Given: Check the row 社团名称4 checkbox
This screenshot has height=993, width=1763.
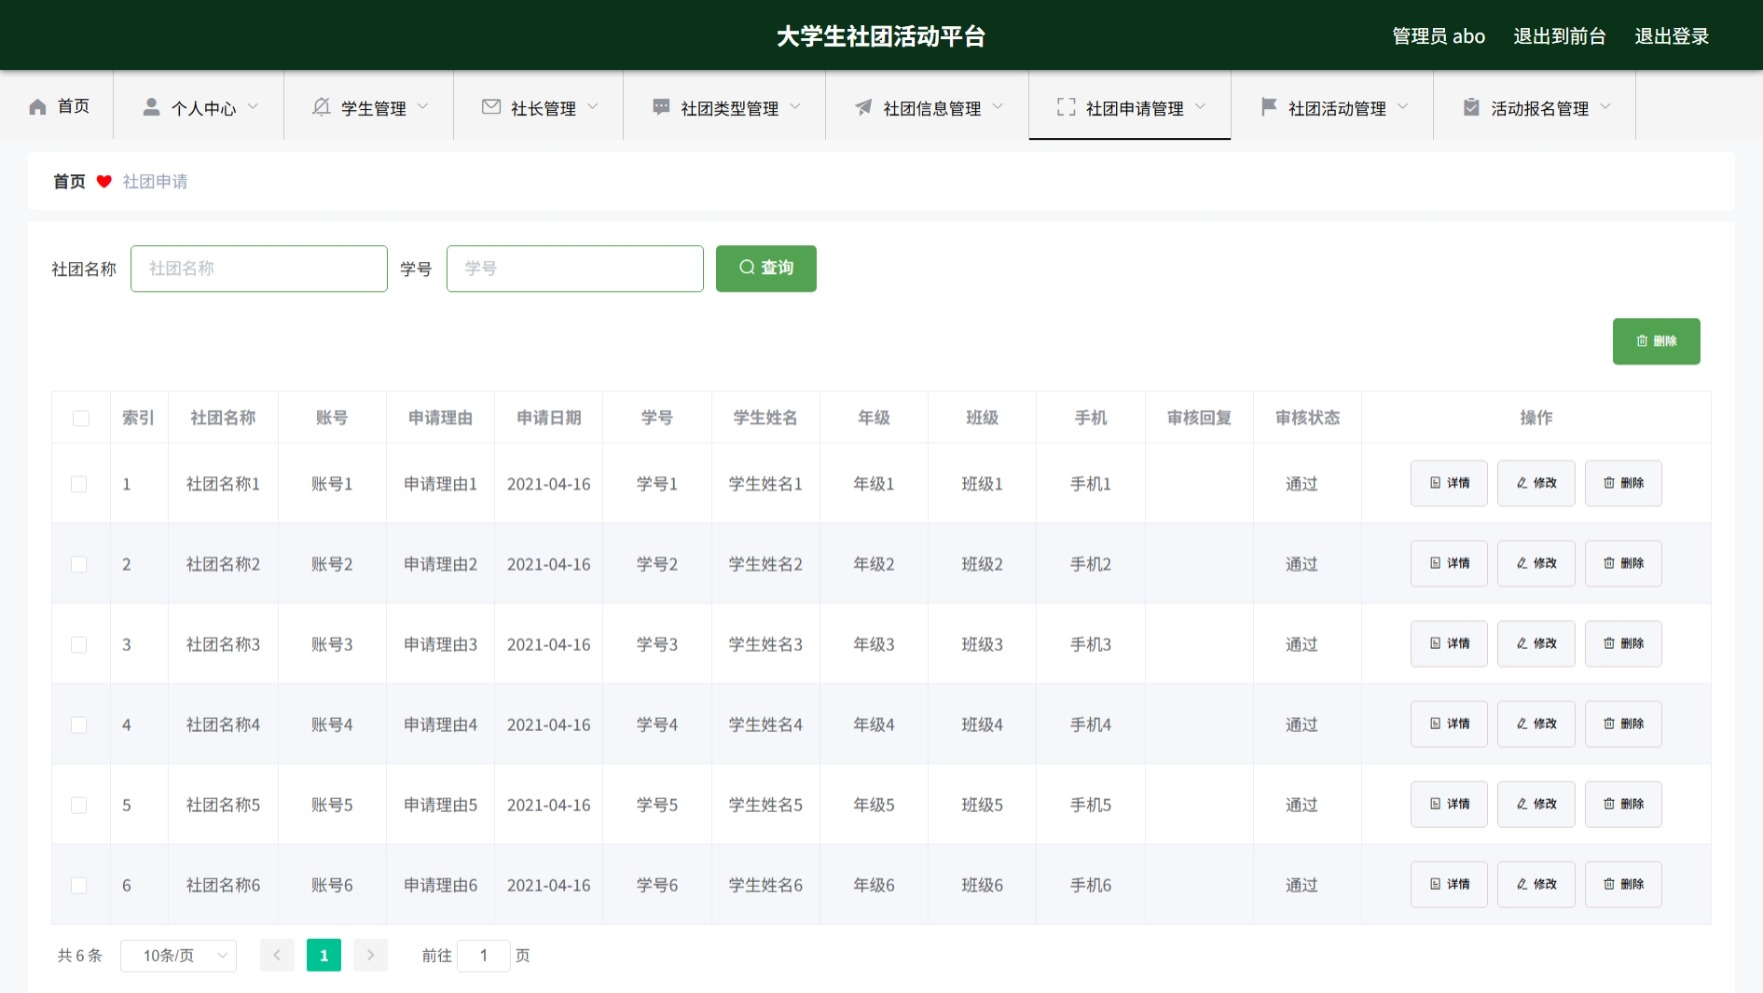Looking at the screenshot, I should pos(79,725).
